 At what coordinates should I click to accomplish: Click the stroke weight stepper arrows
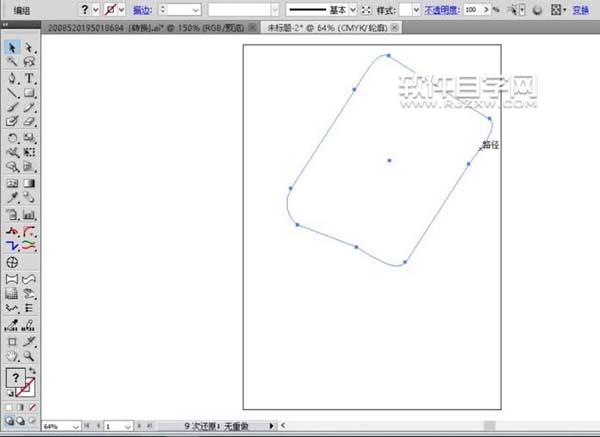(163, 10)
